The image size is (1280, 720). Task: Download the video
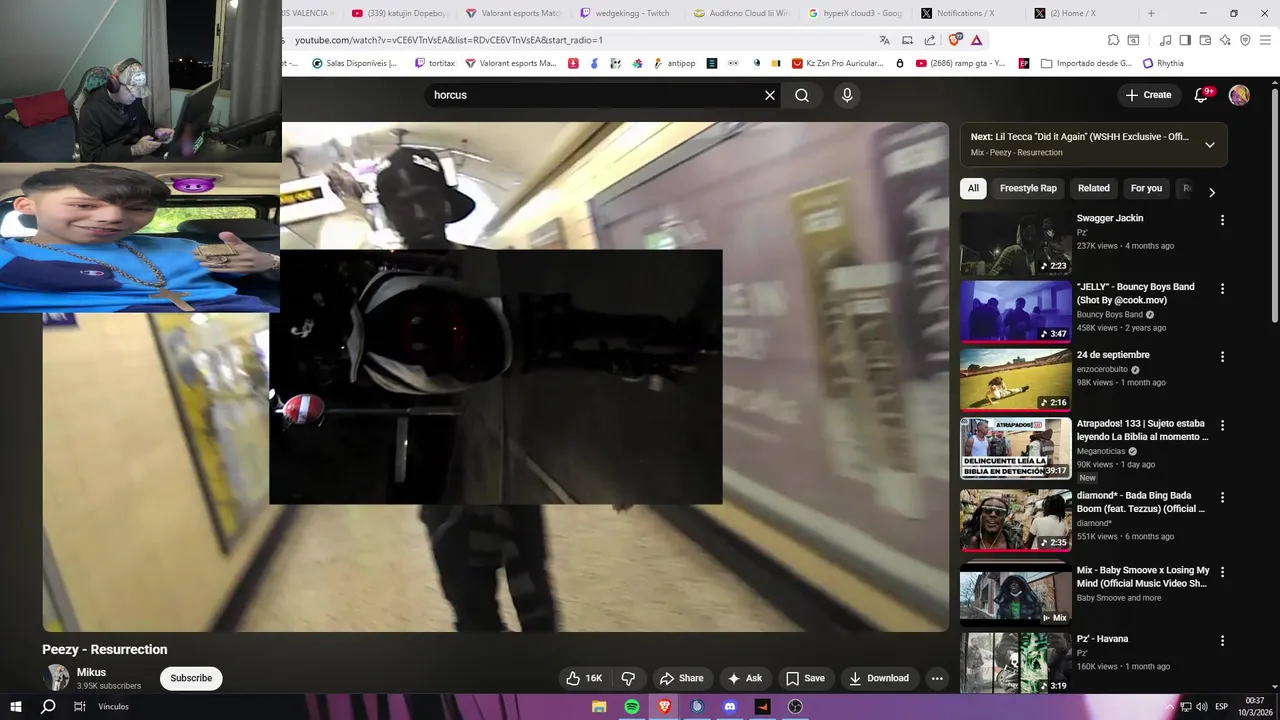[x=879, y=678]
